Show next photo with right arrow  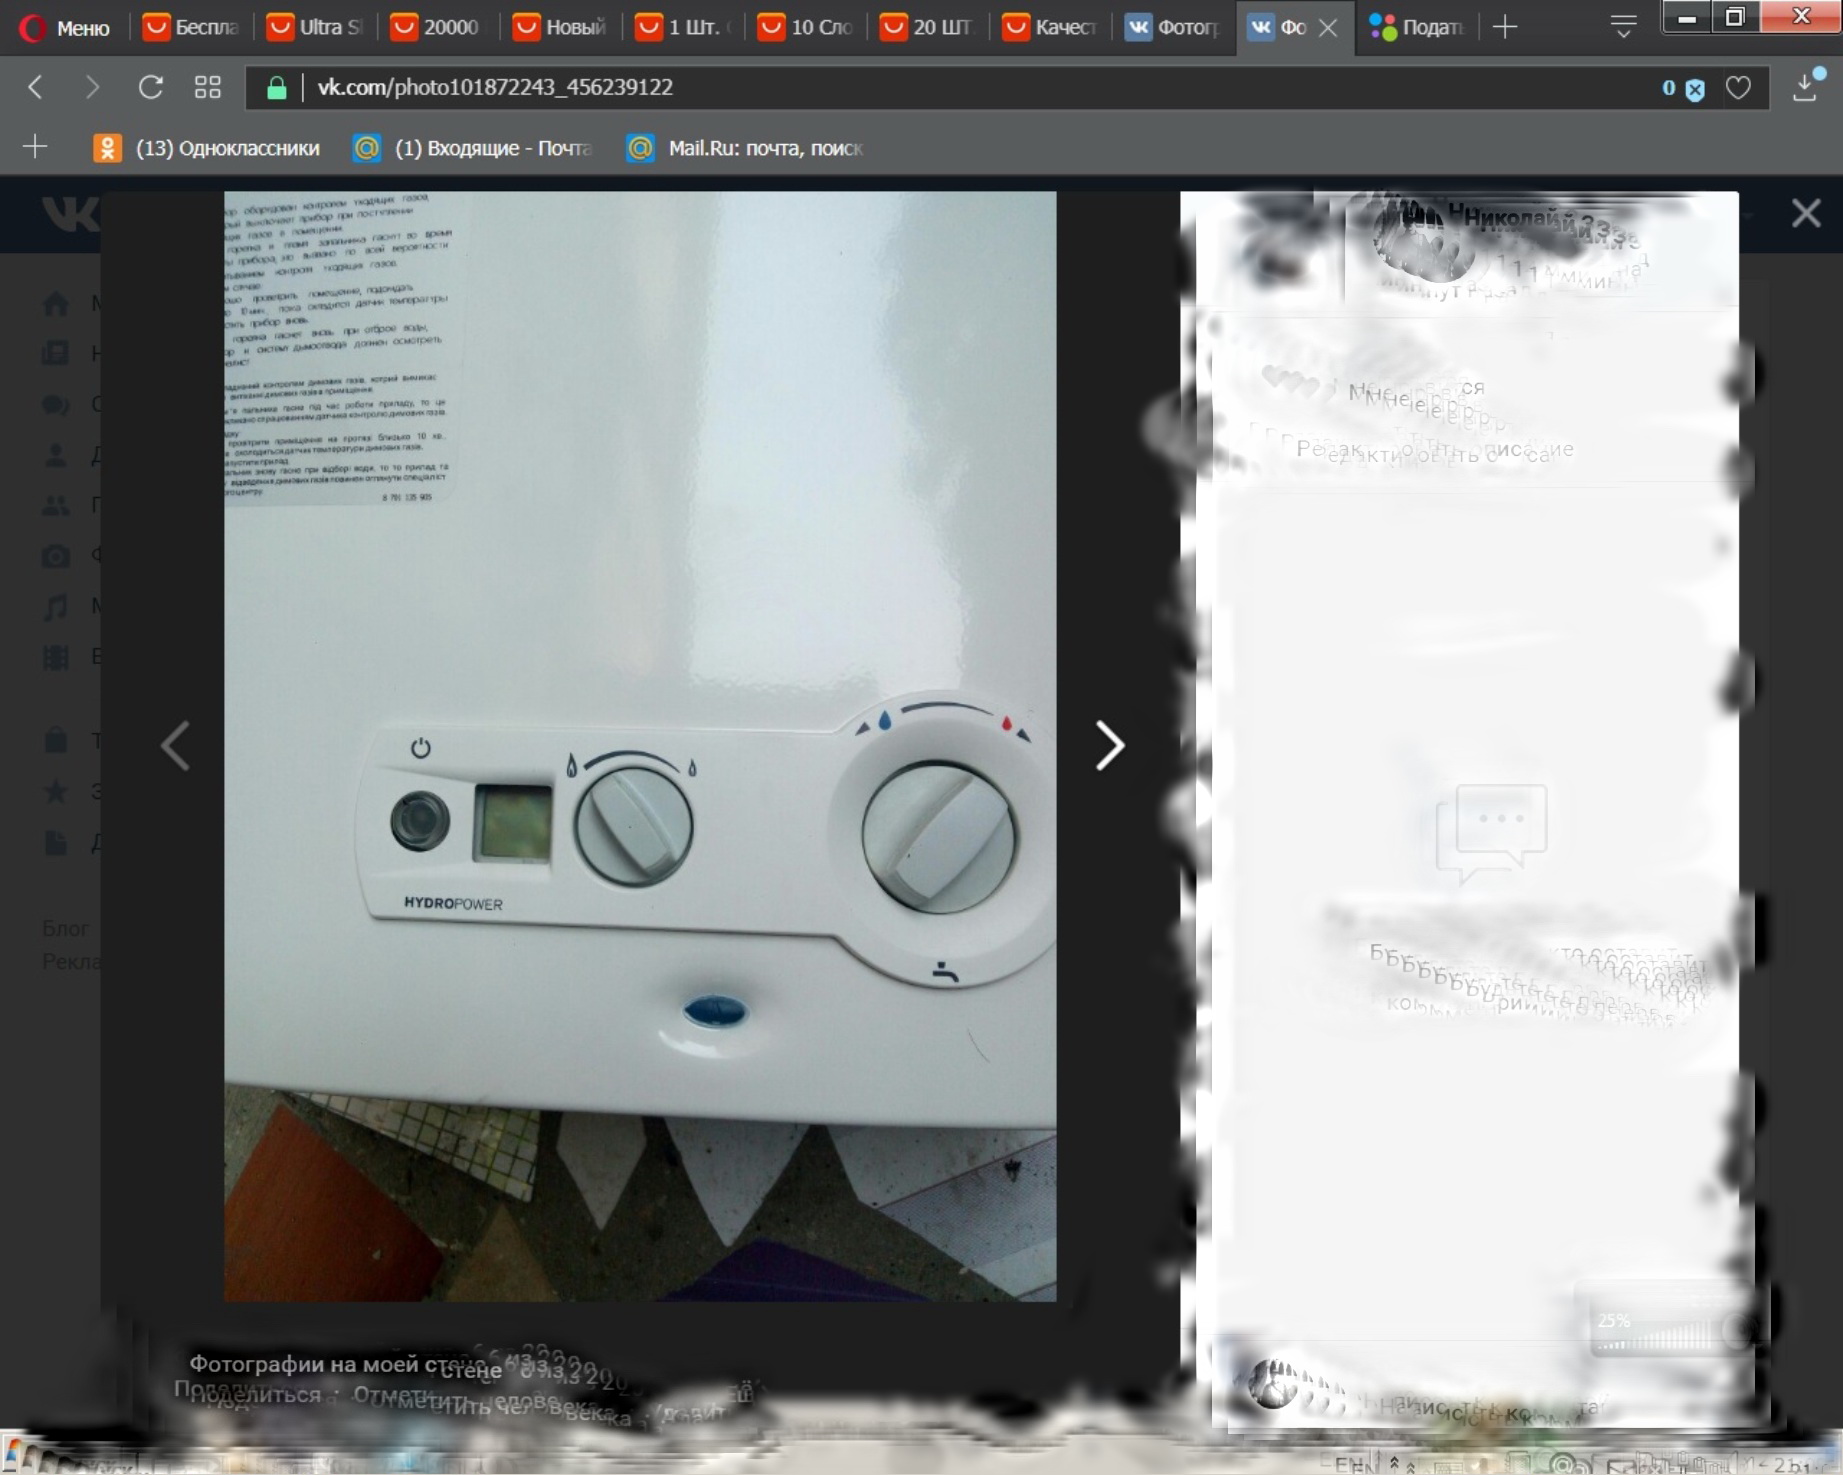pyautogui.click(x=1109, y=745)
